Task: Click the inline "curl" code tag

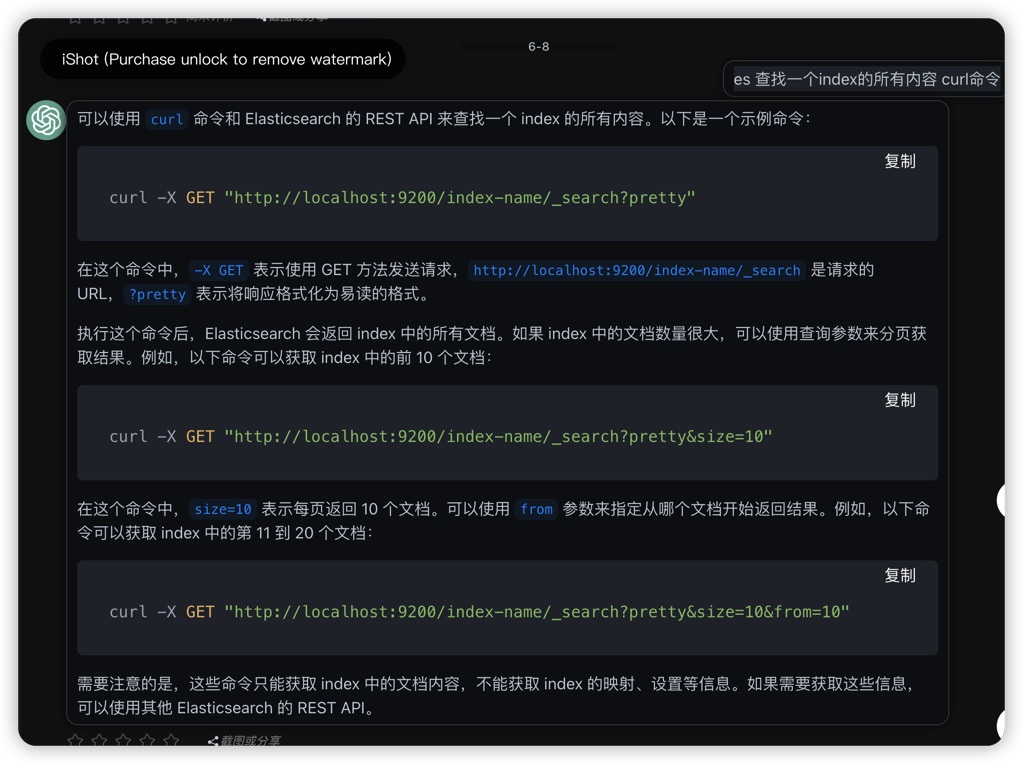Action: [166, 119]
